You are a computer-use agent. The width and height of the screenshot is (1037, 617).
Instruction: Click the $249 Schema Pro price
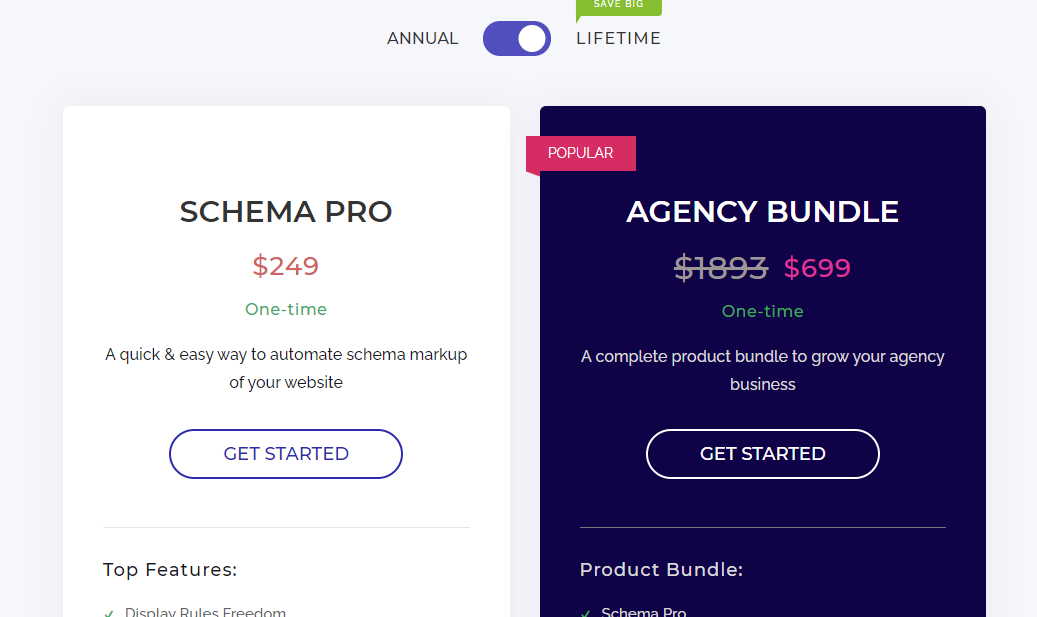coord(286,266)
